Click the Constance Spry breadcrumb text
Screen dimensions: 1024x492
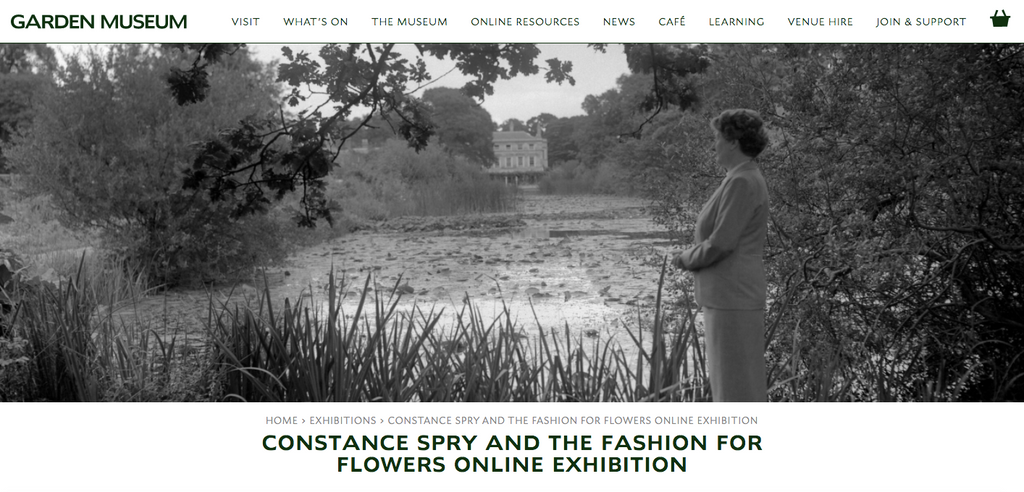573,420
